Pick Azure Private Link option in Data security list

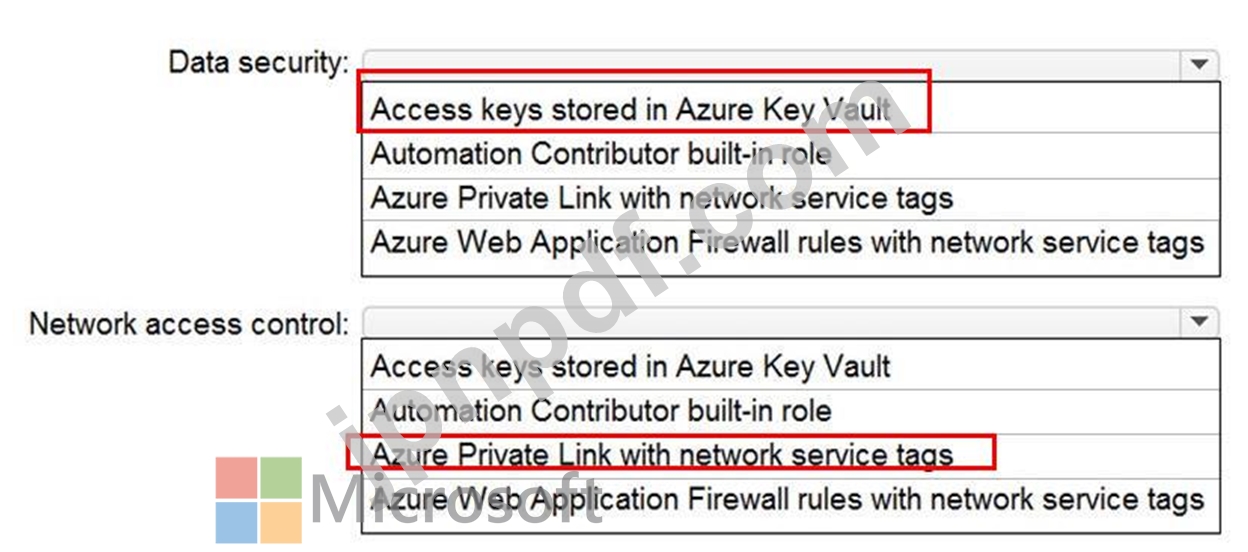[790, 198]
